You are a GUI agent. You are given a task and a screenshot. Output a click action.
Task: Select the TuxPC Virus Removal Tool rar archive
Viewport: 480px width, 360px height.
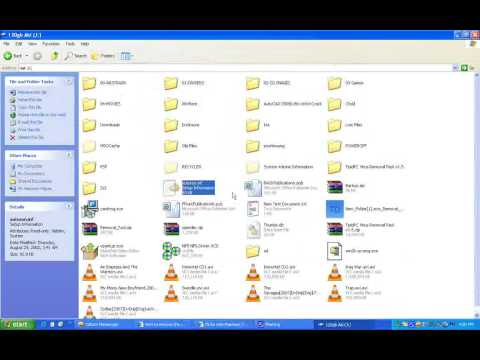tap(361, 230)
